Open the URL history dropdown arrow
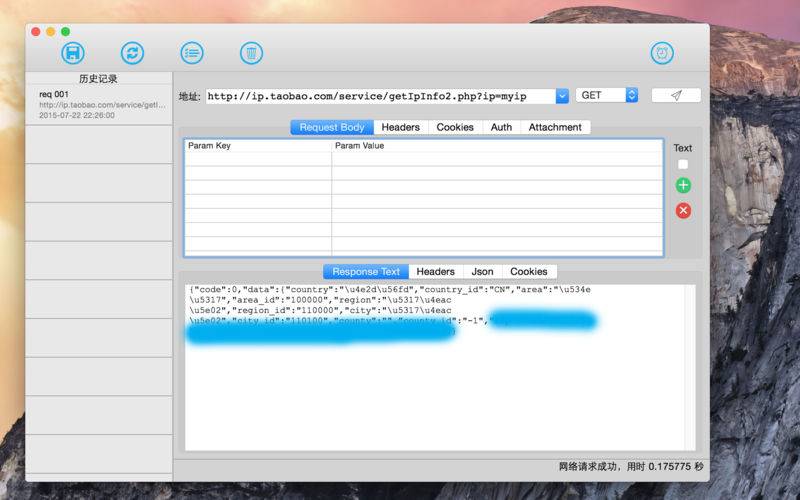Image resolution: width=800 pixels, height=500 pixels. point(562,96)
